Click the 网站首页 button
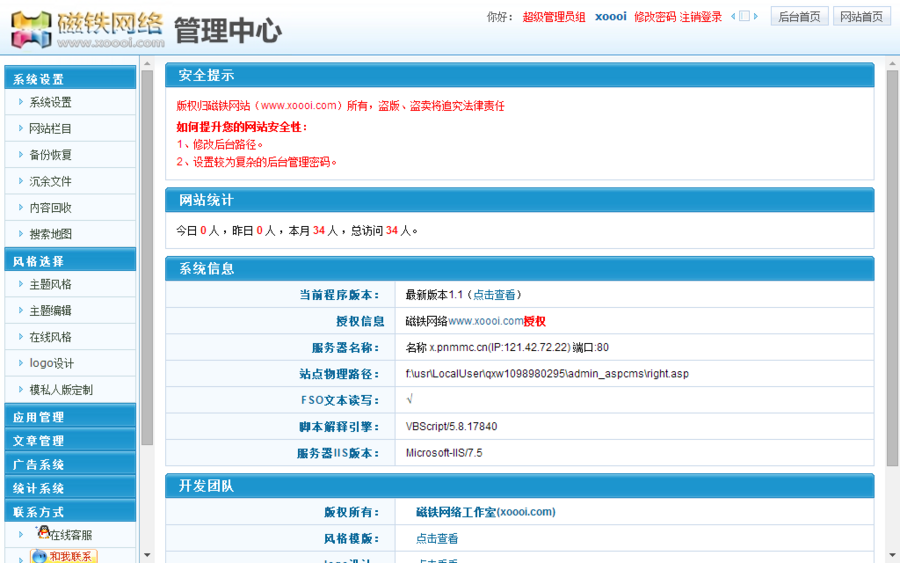Viewport: 900px width, 563px height. (x=862, y=17)
